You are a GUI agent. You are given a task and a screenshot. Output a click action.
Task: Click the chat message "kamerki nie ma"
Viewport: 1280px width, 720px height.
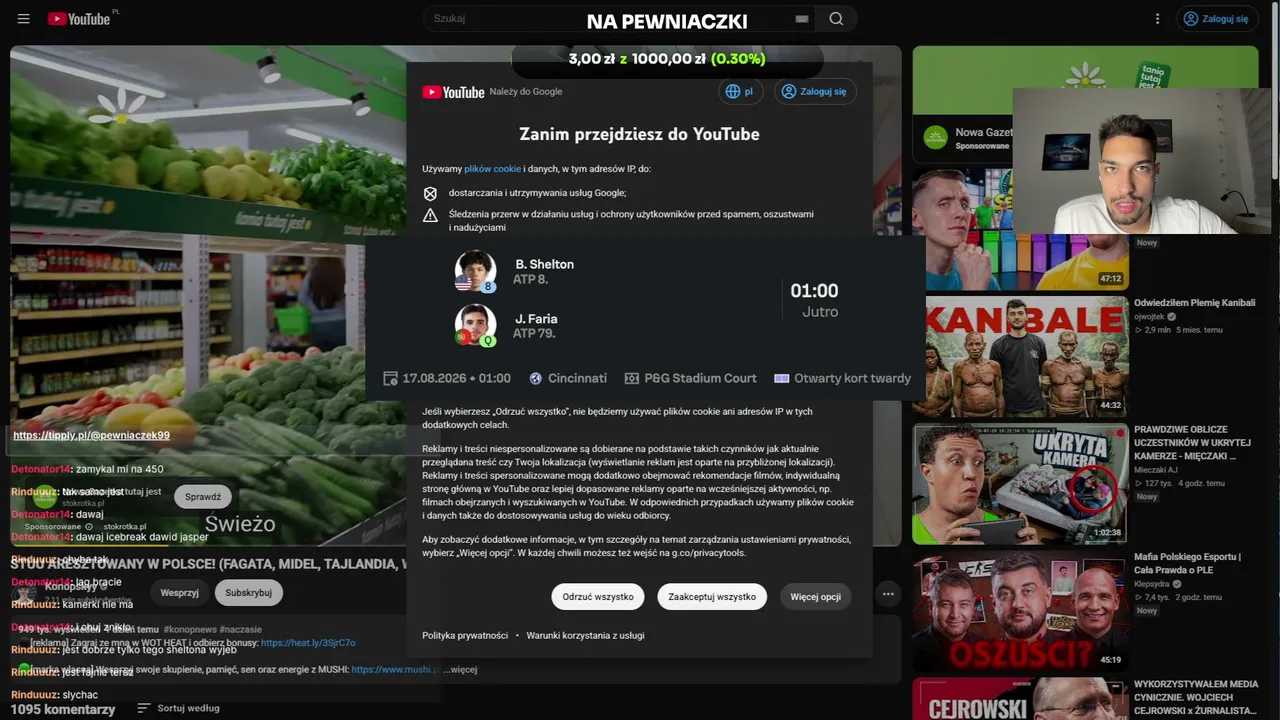[x=97, y=604]
